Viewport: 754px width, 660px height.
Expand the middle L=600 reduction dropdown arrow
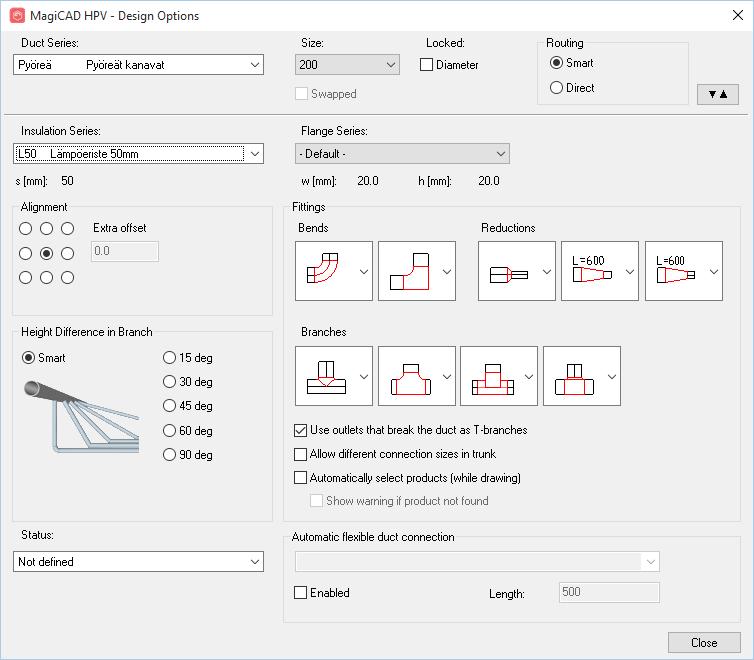(629, 272)
